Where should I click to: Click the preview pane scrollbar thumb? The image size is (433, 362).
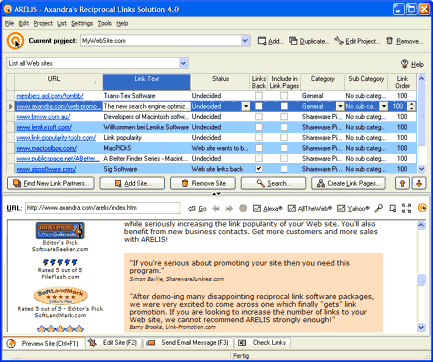[x=421, y=280]
